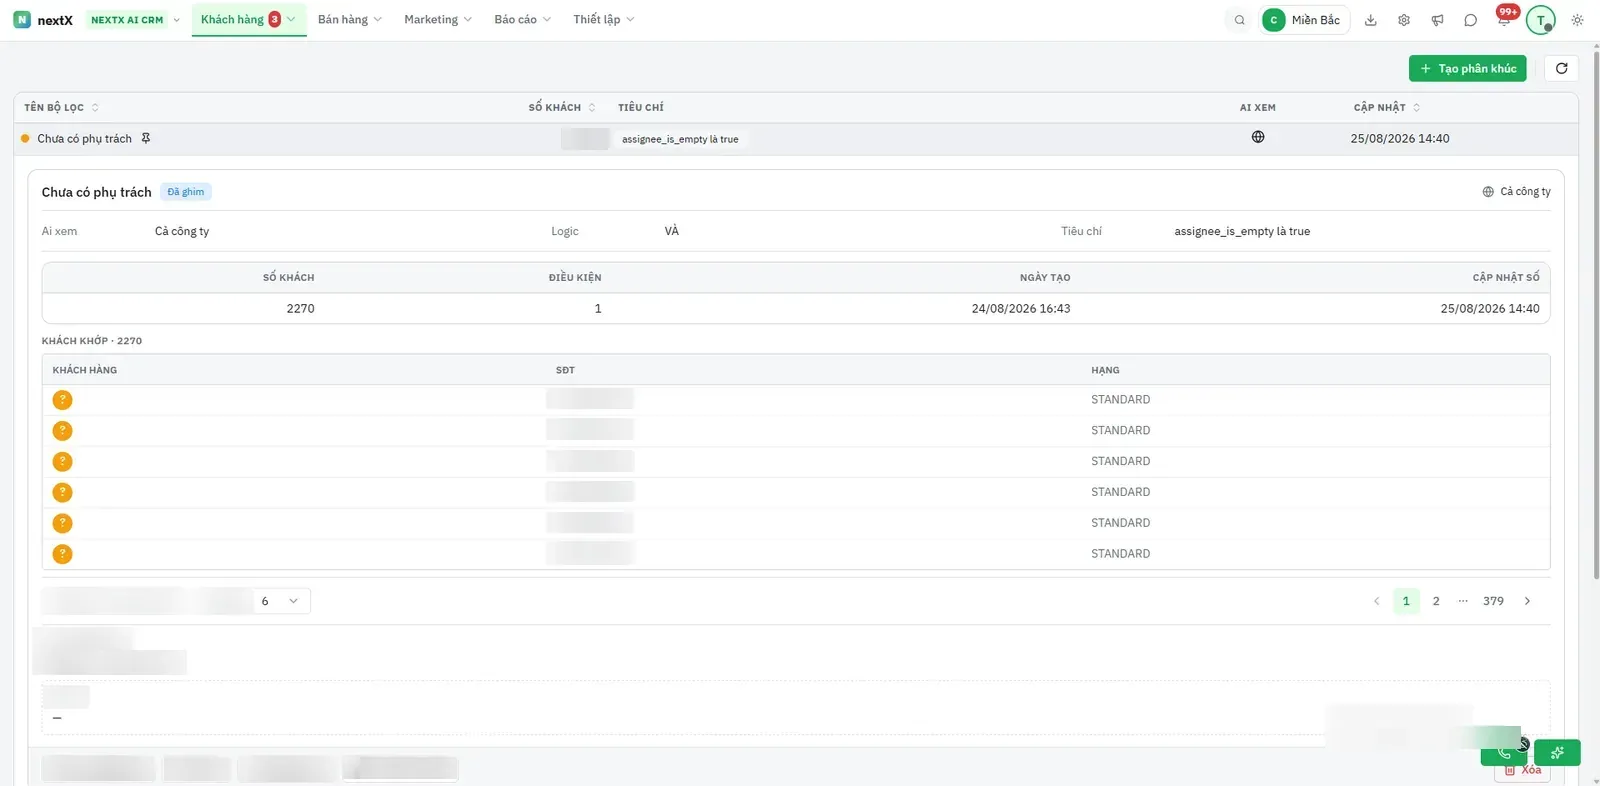Open the Khách hàng menu
The height and width of the screenshot is (786, 1600).
pos(248,20)
